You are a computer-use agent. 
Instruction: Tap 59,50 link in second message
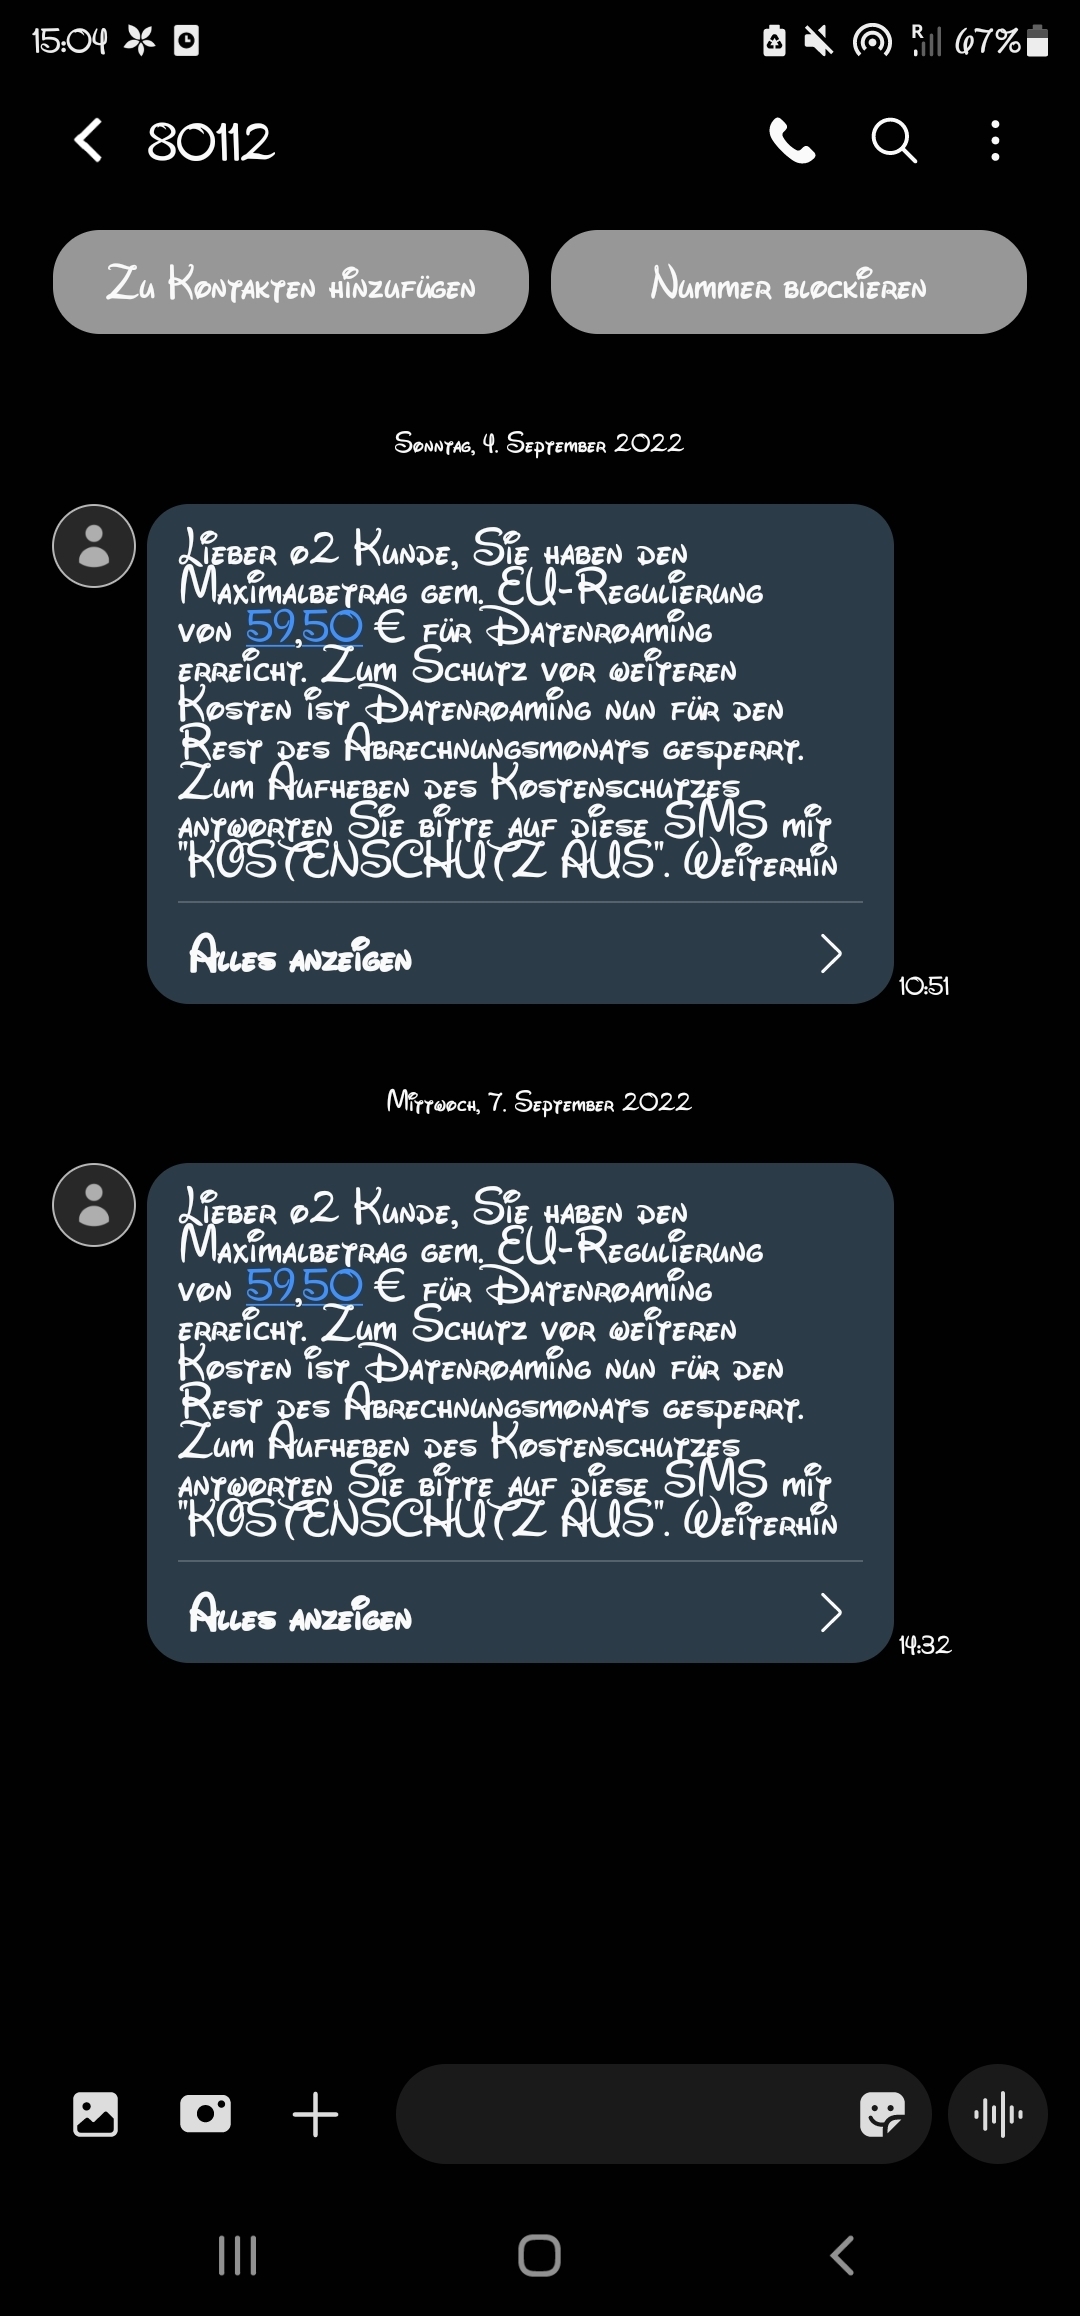point(304,1287)
